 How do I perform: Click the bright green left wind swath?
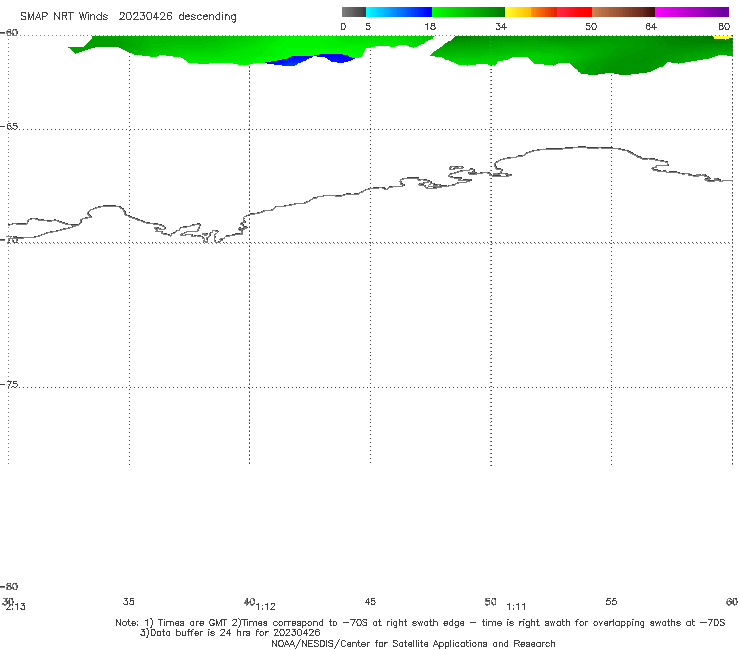(x=250, y=50)
